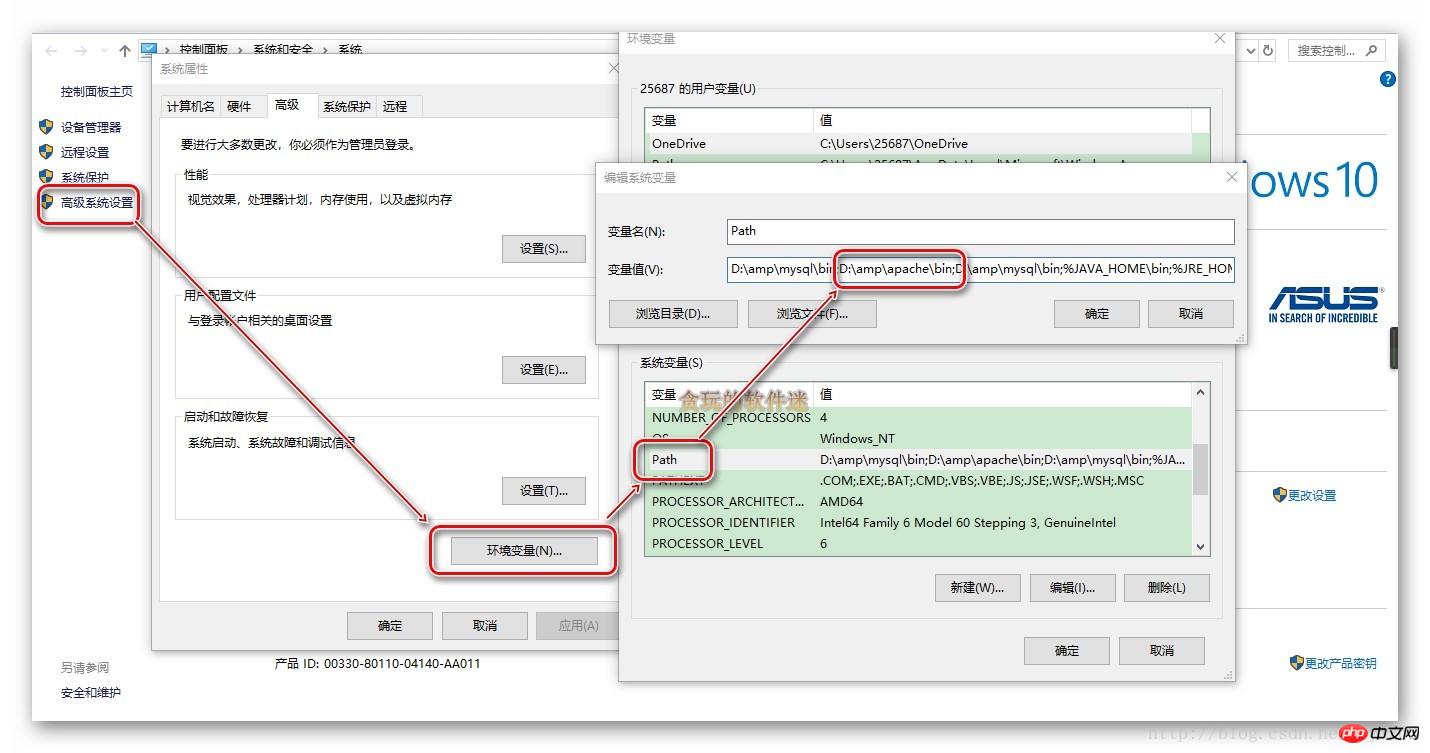This screenshot has width=1430, height=753.
Task: Click 编辑(I) system variable button
Action: click(x=1072, y=588)
